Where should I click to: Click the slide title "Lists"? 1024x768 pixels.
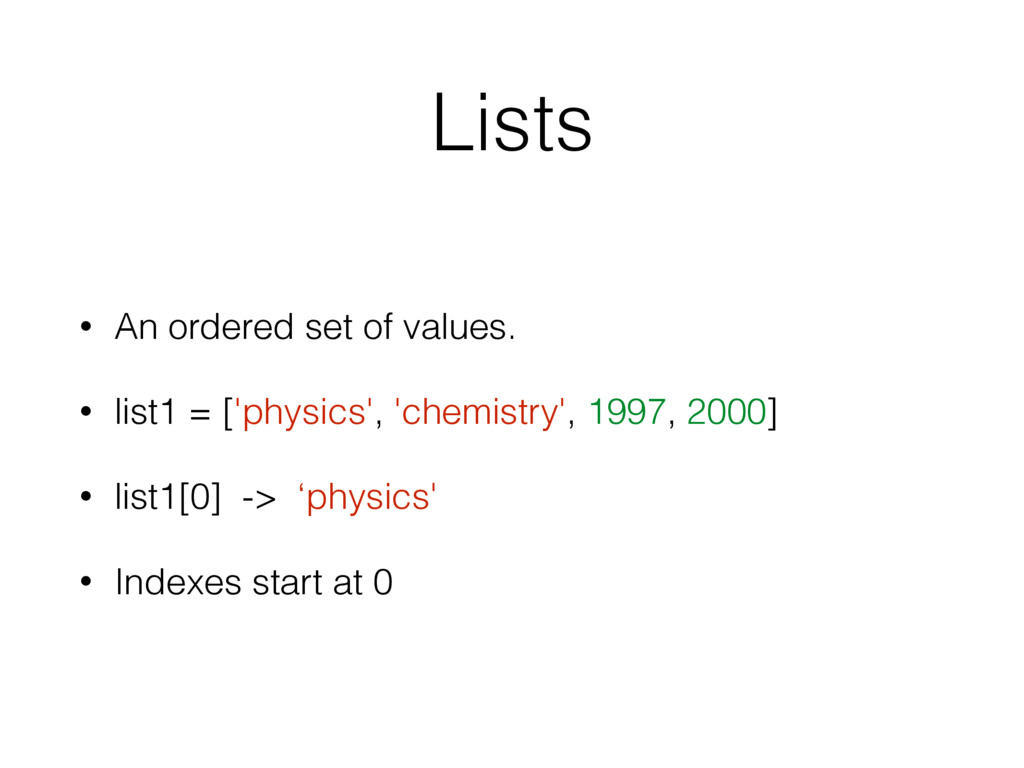[x=512, y=126]
